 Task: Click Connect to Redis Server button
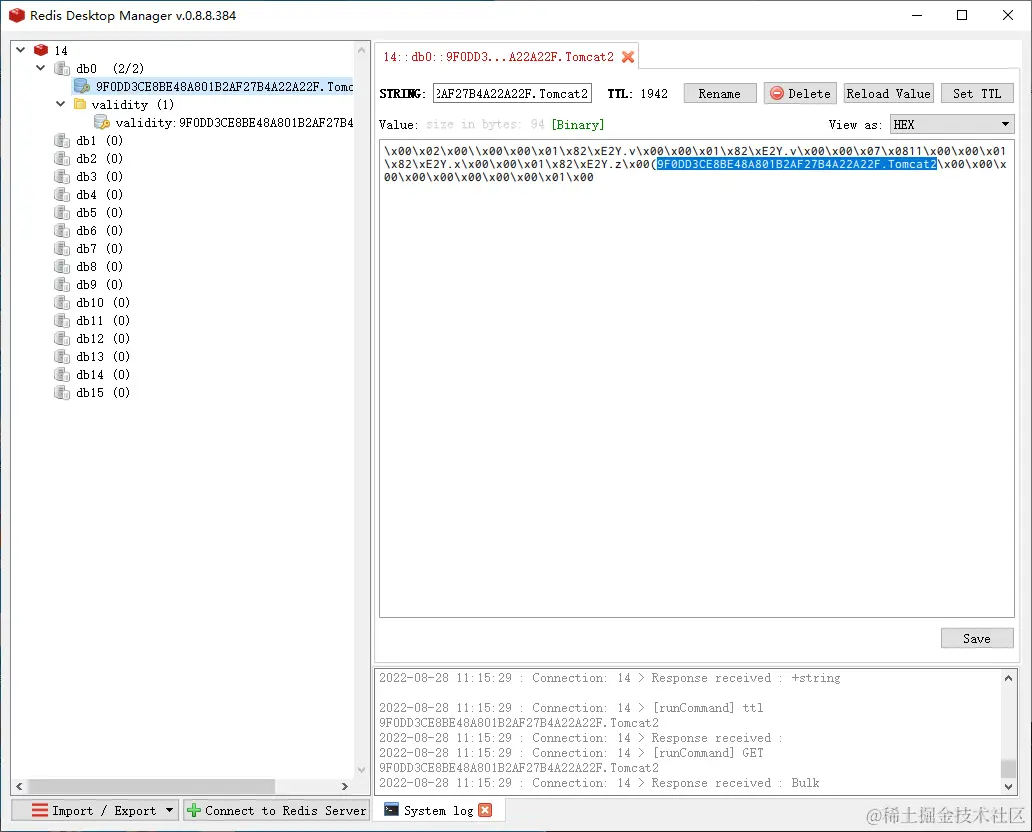point(276,810)
